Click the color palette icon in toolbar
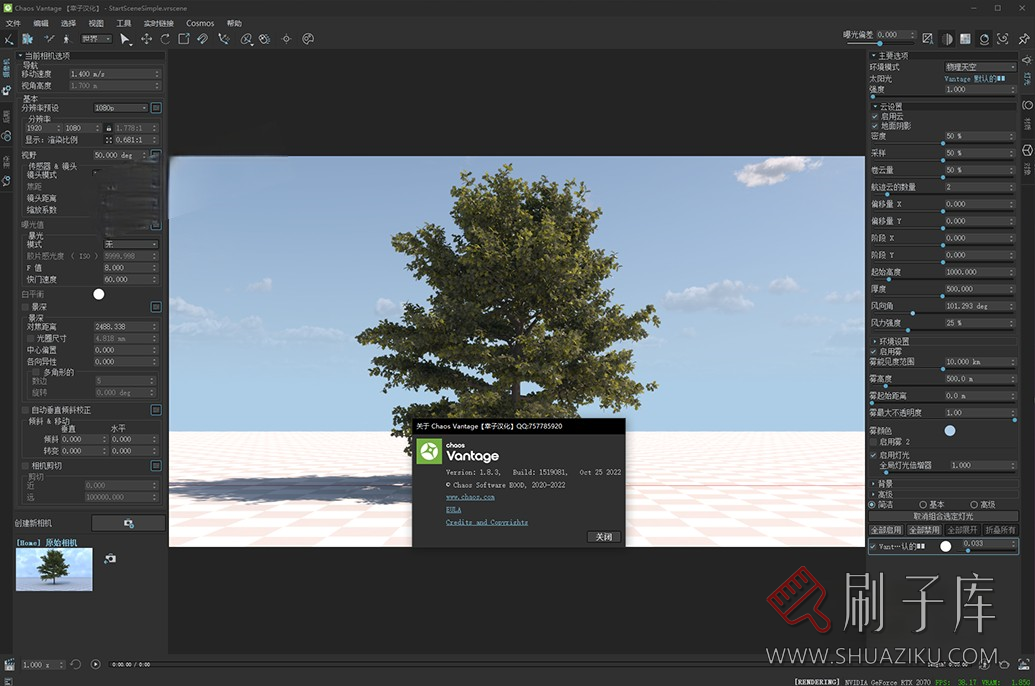 click(308, 39)
